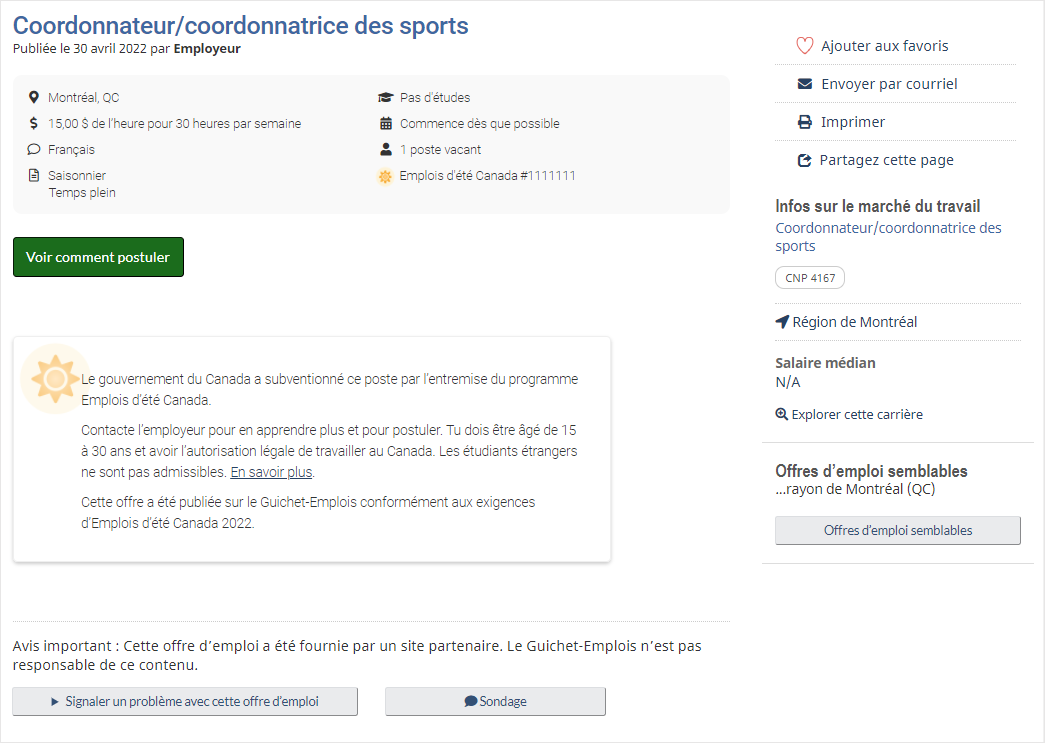The height and width of the screenshot is (743, 1045).
Task: Click the Région de Montréal arrow icon
Action: tap(782, 322)
